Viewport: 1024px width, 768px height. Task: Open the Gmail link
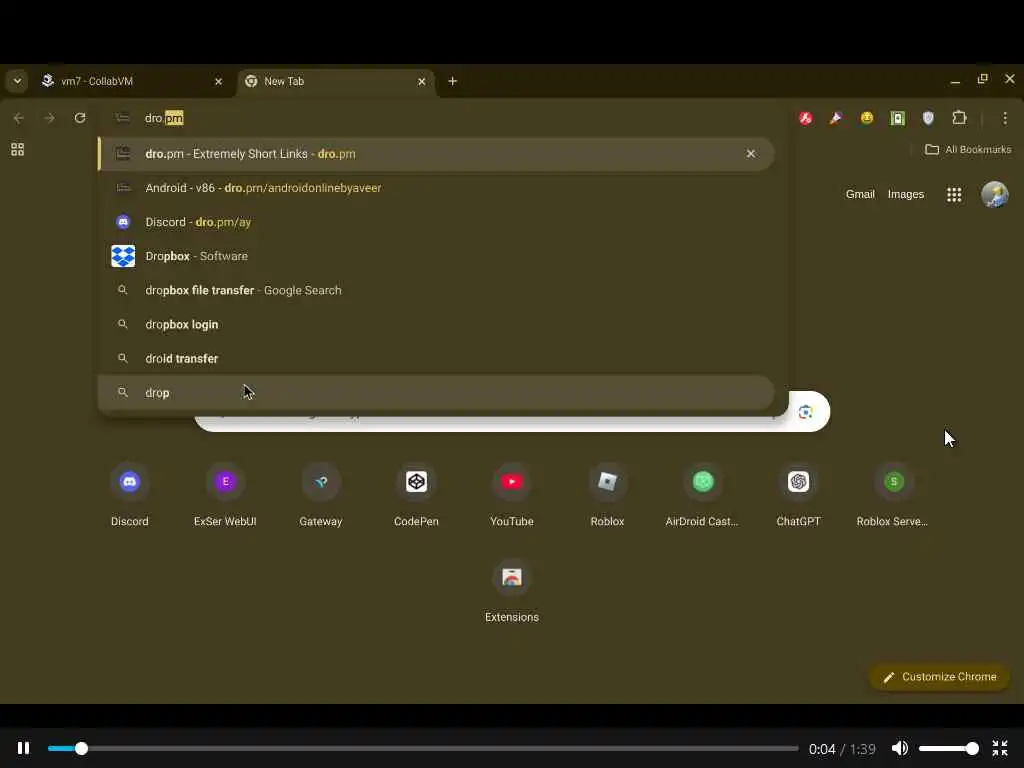(x=859, y=194)
